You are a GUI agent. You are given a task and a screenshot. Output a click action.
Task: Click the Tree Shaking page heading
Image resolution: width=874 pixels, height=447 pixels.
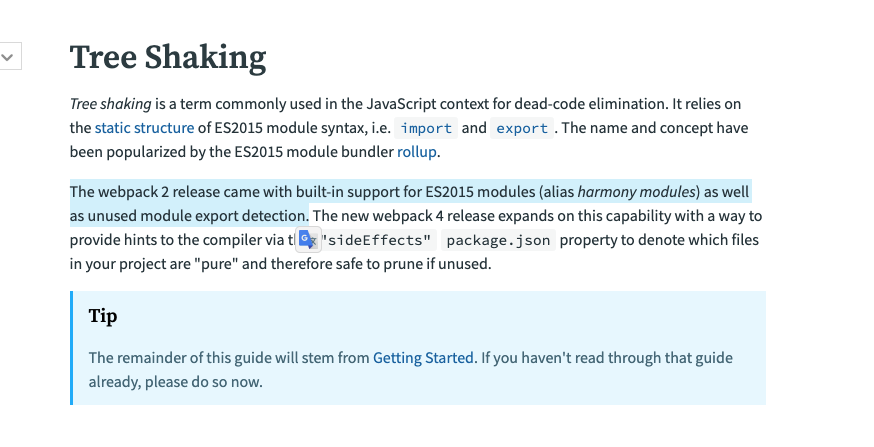(x=168, y=57)
